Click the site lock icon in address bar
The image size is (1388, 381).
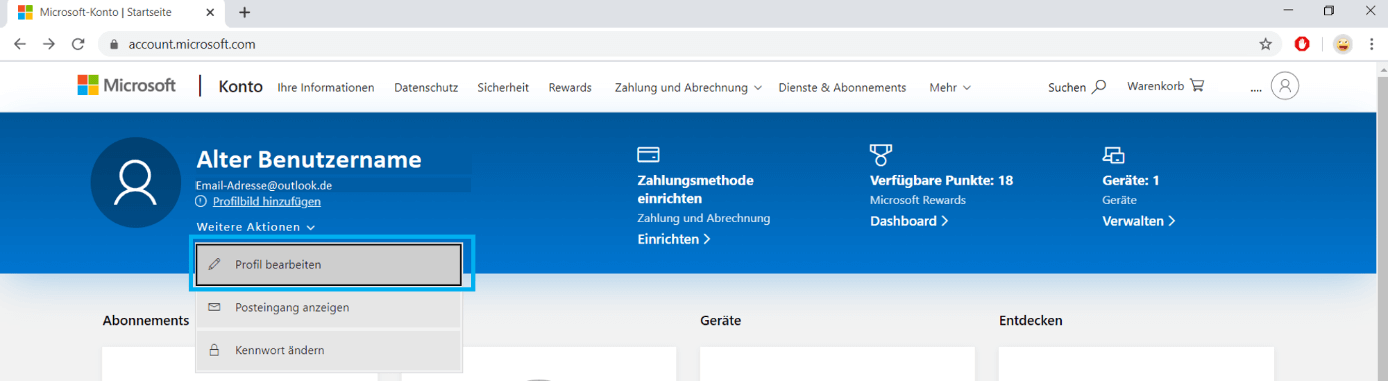click(113, 44)
